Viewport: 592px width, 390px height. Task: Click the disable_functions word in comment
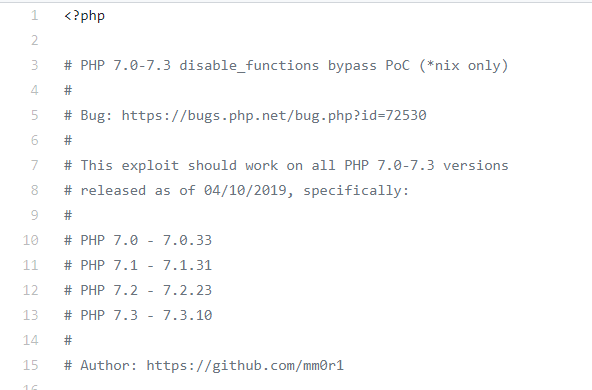point(249,66)
